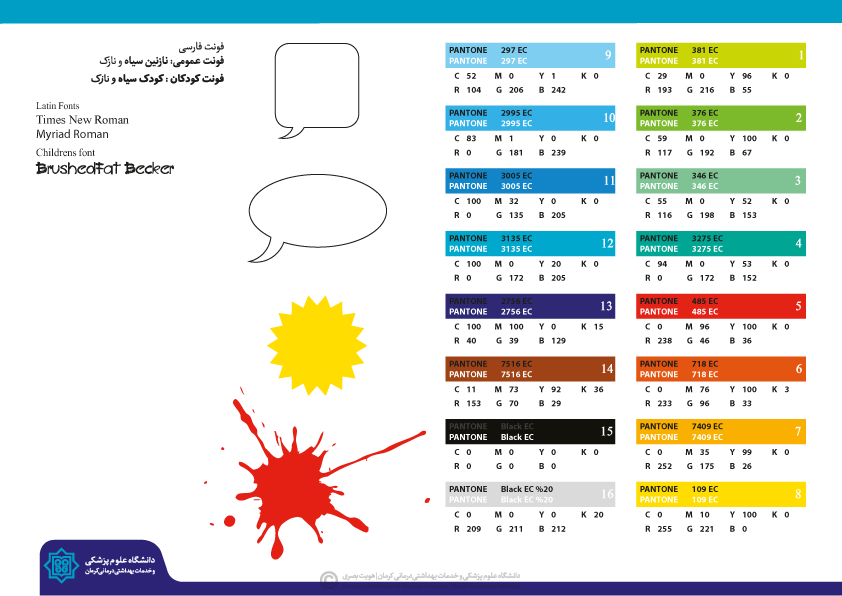Click the rounded square speech bubble
Screen dimensions: 842x596
tap(316, 84)
